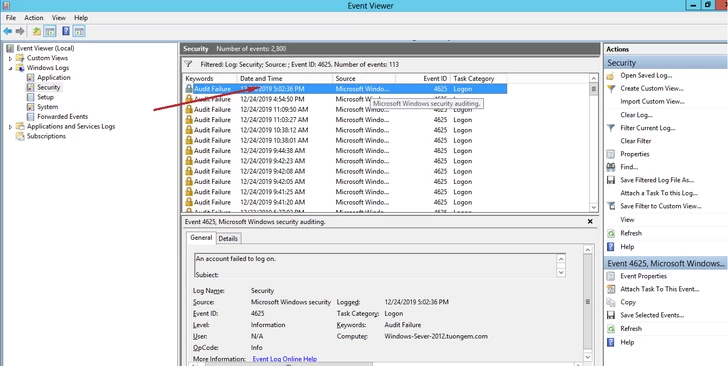This screenshot has height=366, width=728.
Task: Click the Copy icon in Actions pane
Action: [x=611, y=302]
